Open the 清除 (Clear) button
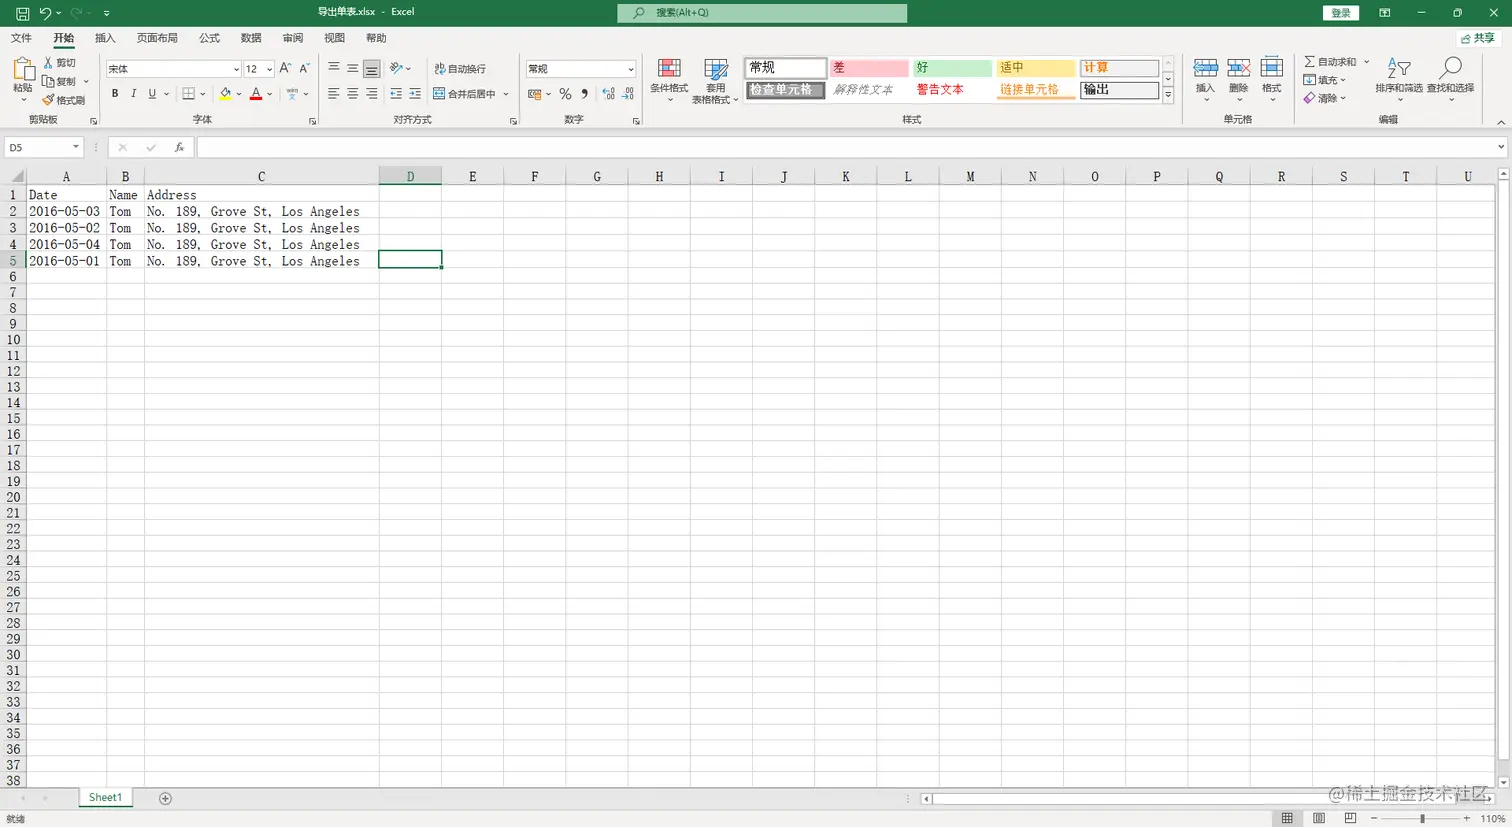The height and width of the screenshot is (827, 1512). (x=1325, y=98)
